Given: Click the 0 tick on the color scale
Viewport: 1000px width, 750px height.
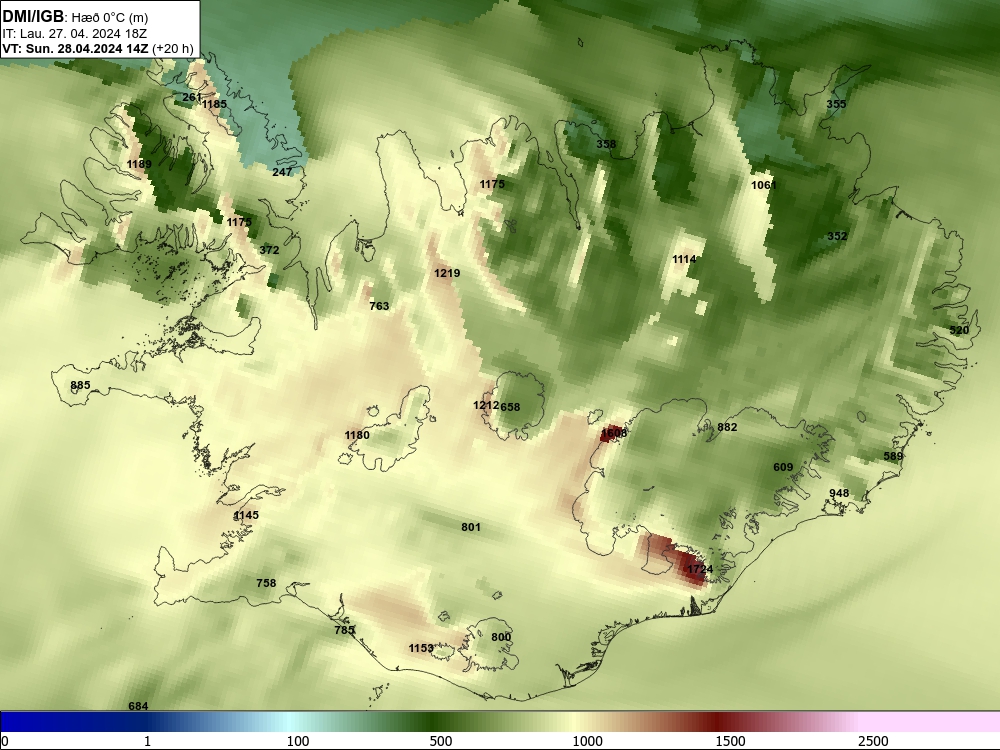Looking at the screenshot, I should tap(5, 741).
